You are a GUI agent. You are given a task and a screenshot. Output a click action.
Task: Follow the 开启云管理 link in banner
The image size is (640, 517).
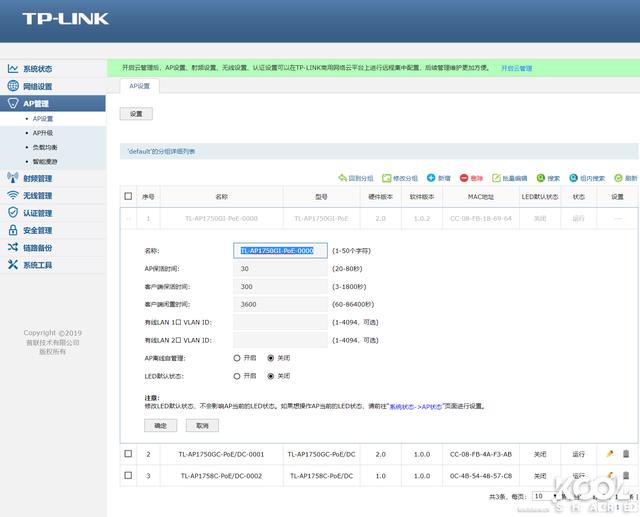[517, 68]
